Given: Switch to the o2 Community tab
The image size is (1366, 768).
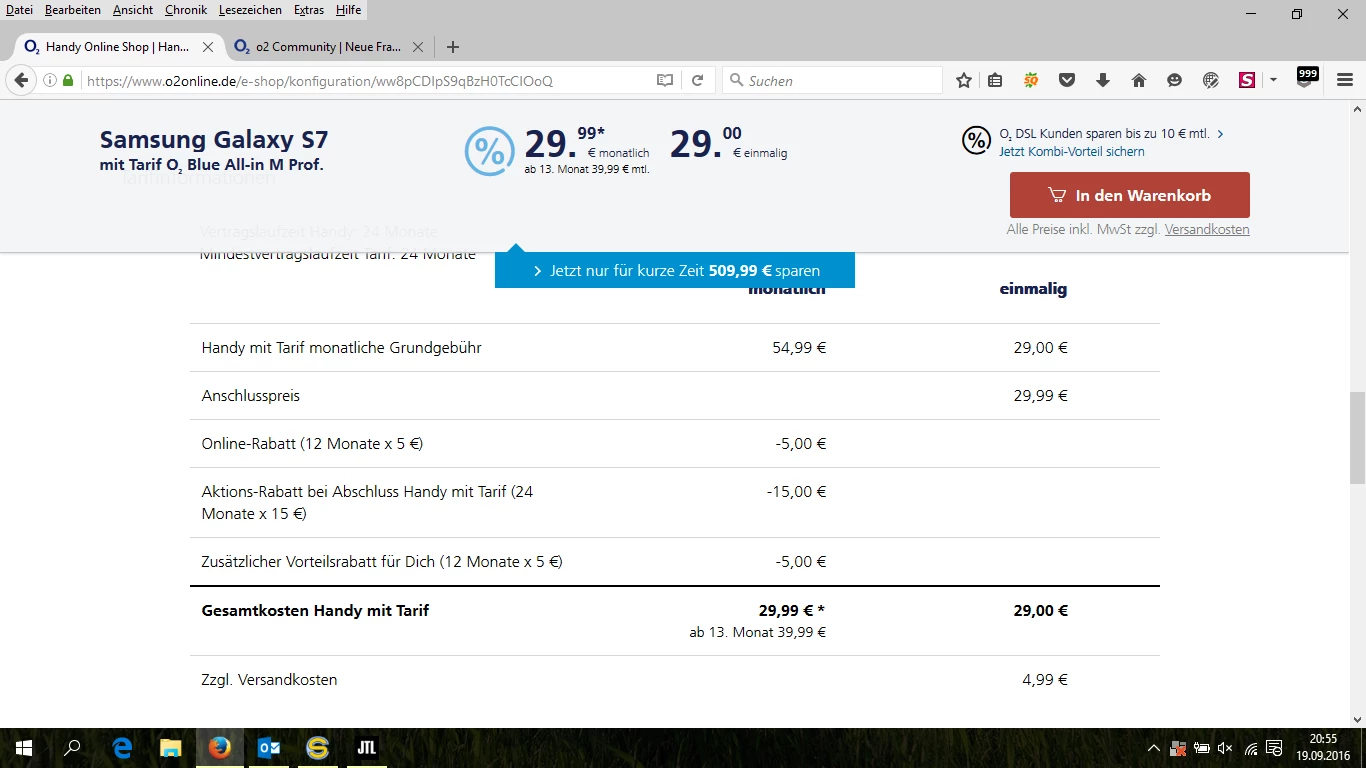Looking at the screenshot, I should click(328, 47).
